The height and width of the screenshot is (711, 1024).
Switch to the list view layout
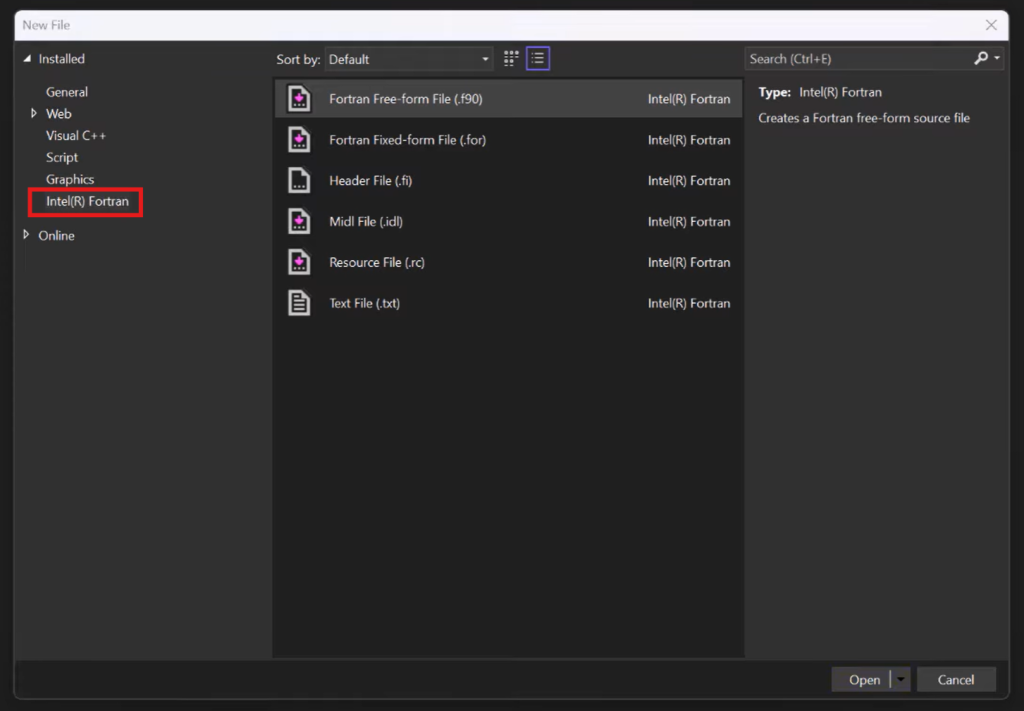click(538, 59)
